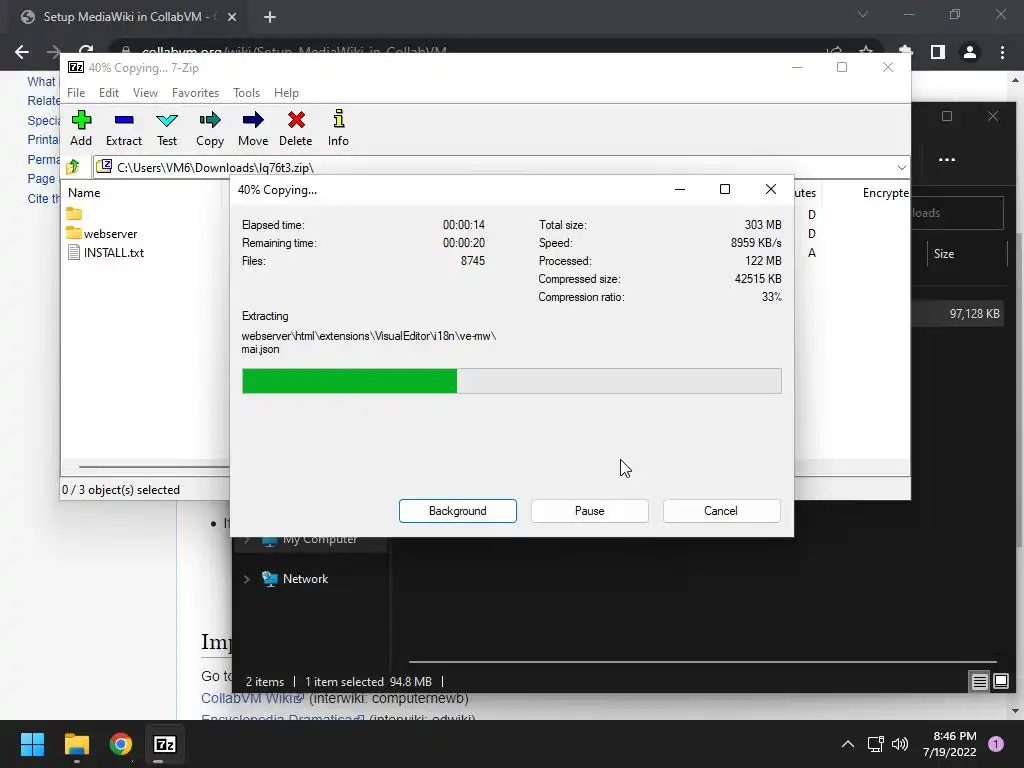
Task: Open the Windows Start menu
Action: [x=32, y=744]
